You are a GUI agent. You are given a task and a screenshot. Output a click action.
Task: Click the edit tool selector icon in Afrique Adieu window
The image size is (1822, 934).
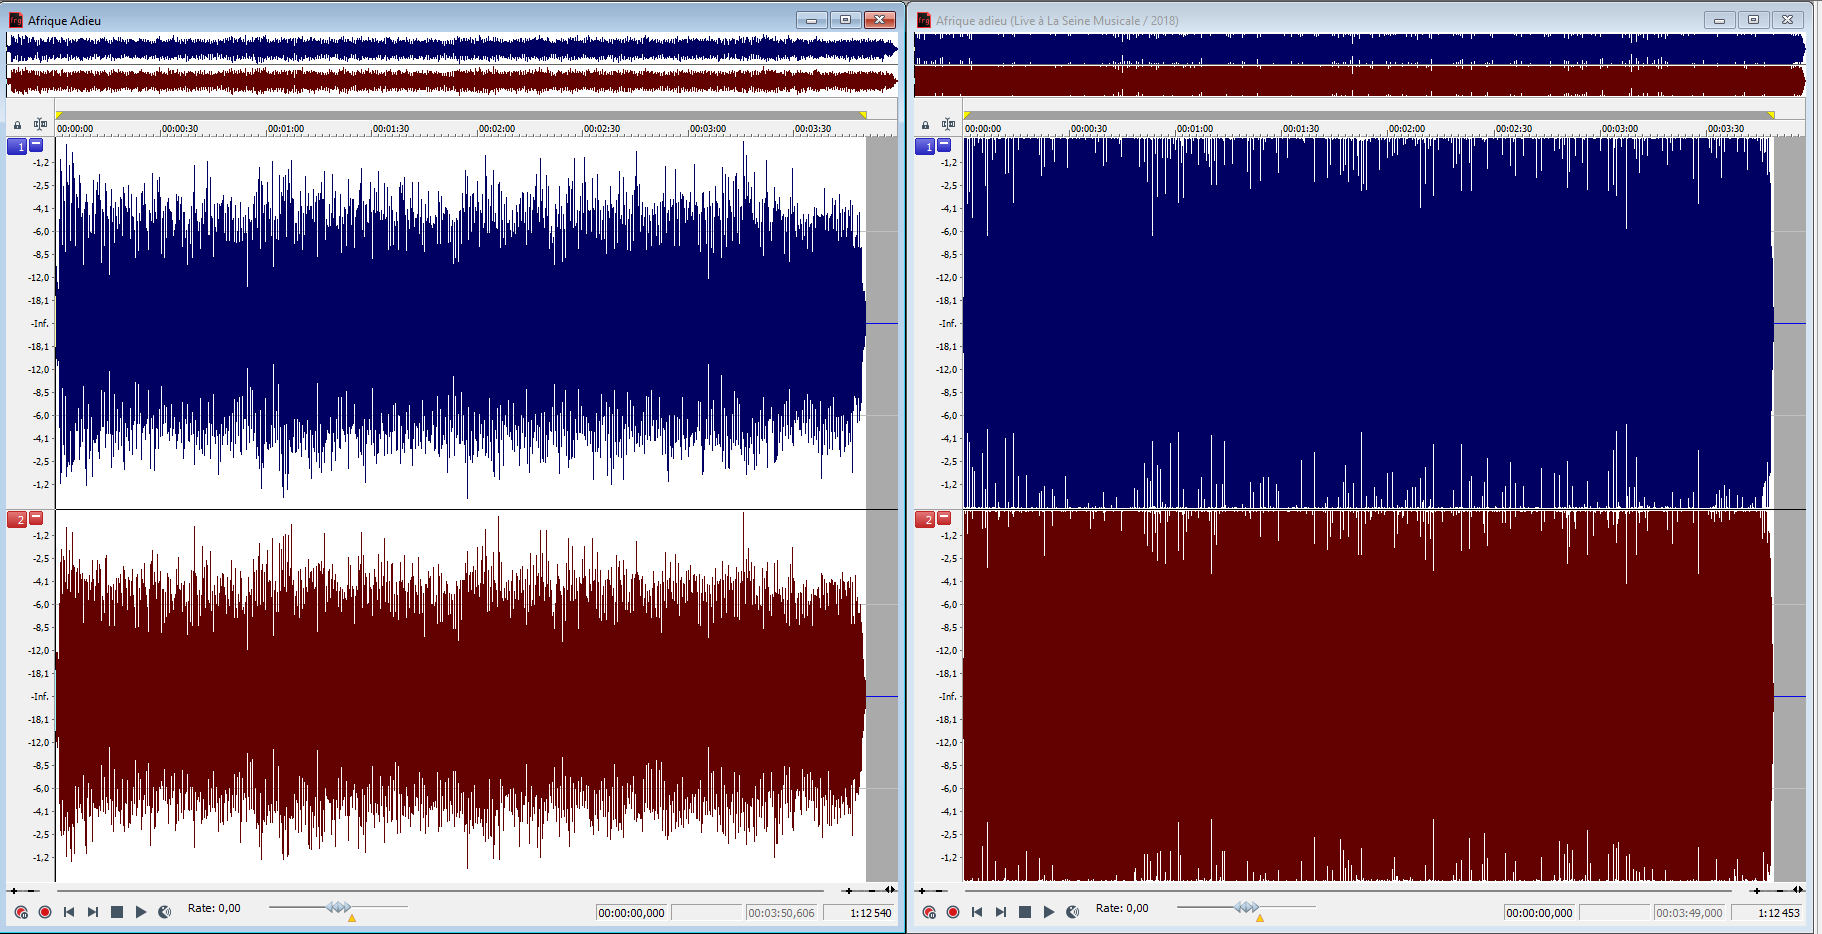pyautogui.click(x=40, y=125)
